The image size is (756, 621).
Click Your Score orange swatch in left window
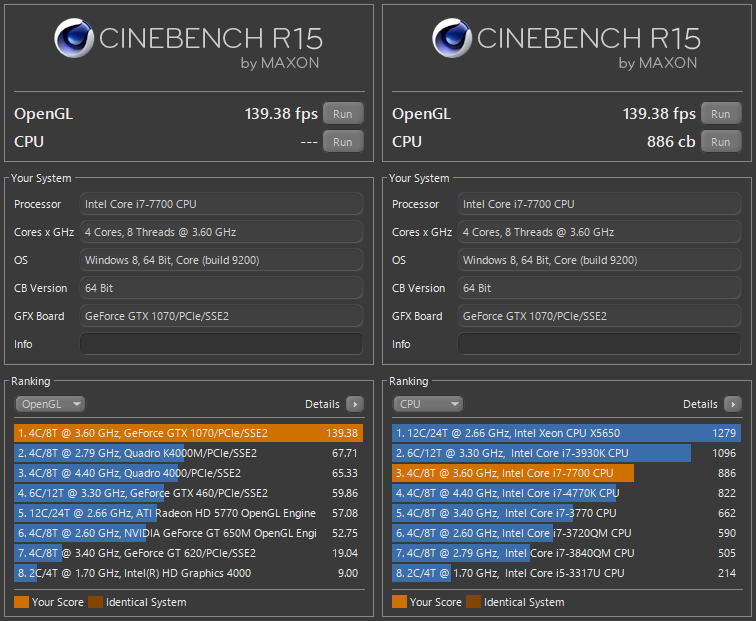[21, 602]
